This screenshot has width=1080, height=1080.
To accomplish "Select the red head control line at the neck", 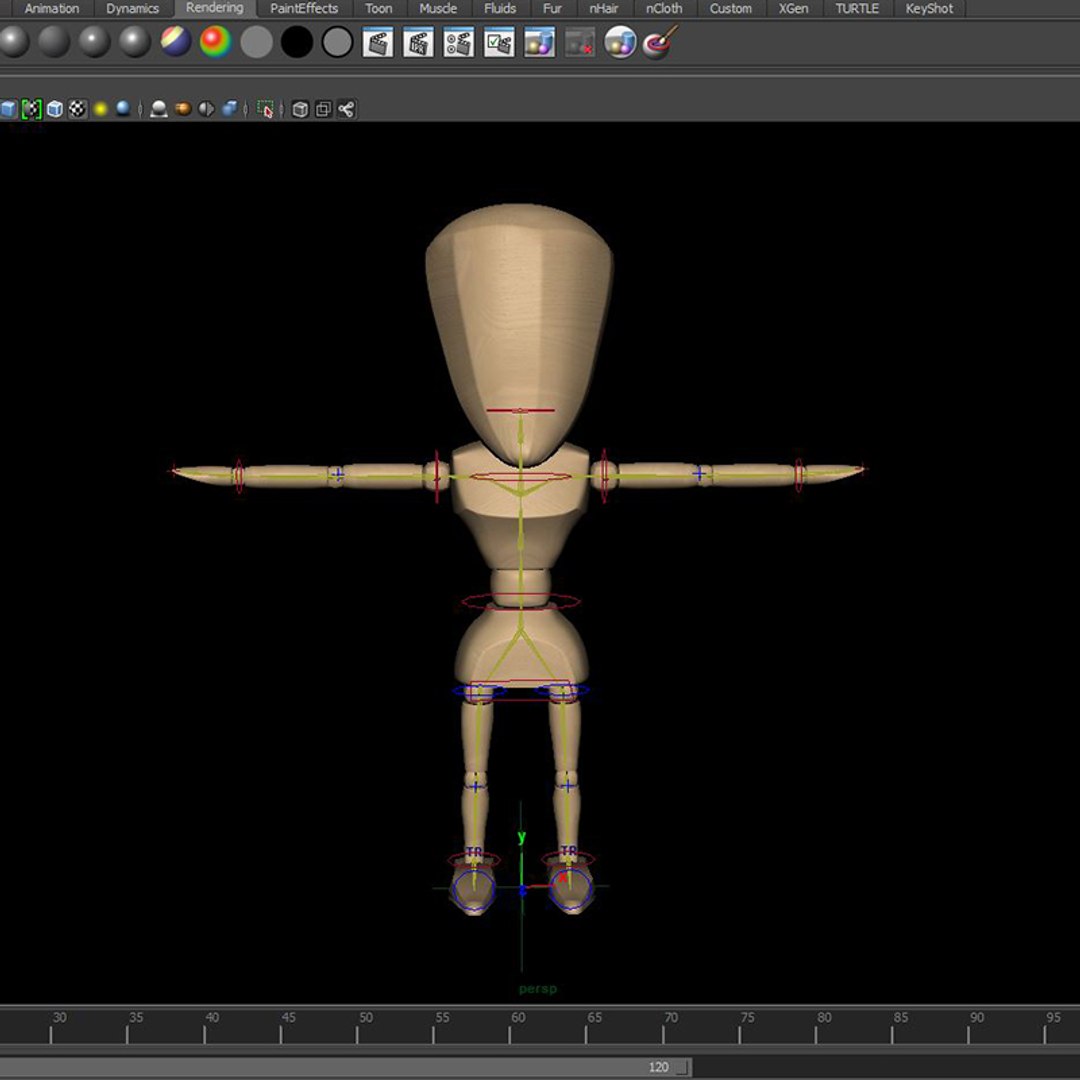I will (520, 411).
